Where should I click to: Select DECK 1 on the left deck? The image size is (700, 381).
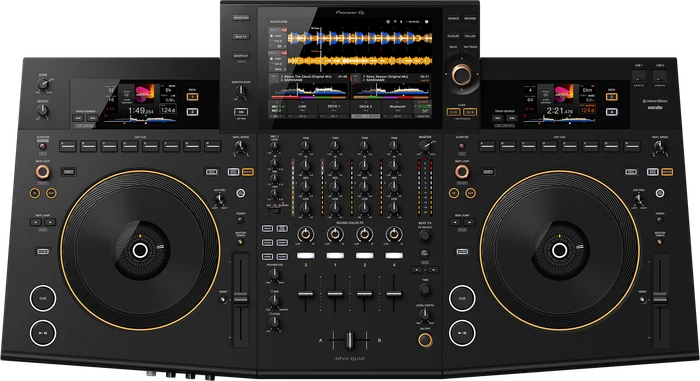tap(192, 96)
